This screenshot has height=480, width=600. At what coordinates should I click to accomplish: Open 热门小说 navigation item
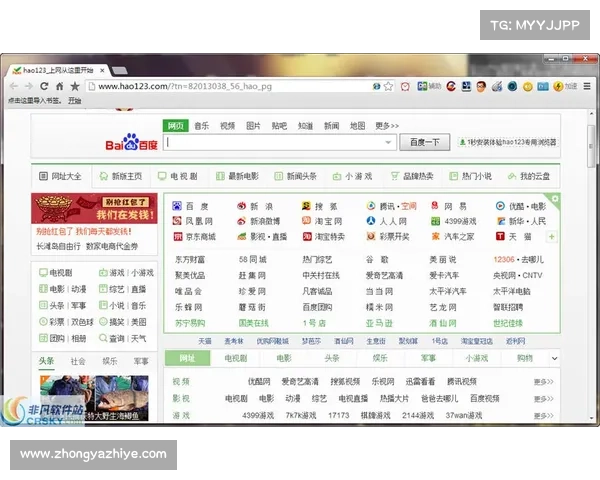coord(471,176)
